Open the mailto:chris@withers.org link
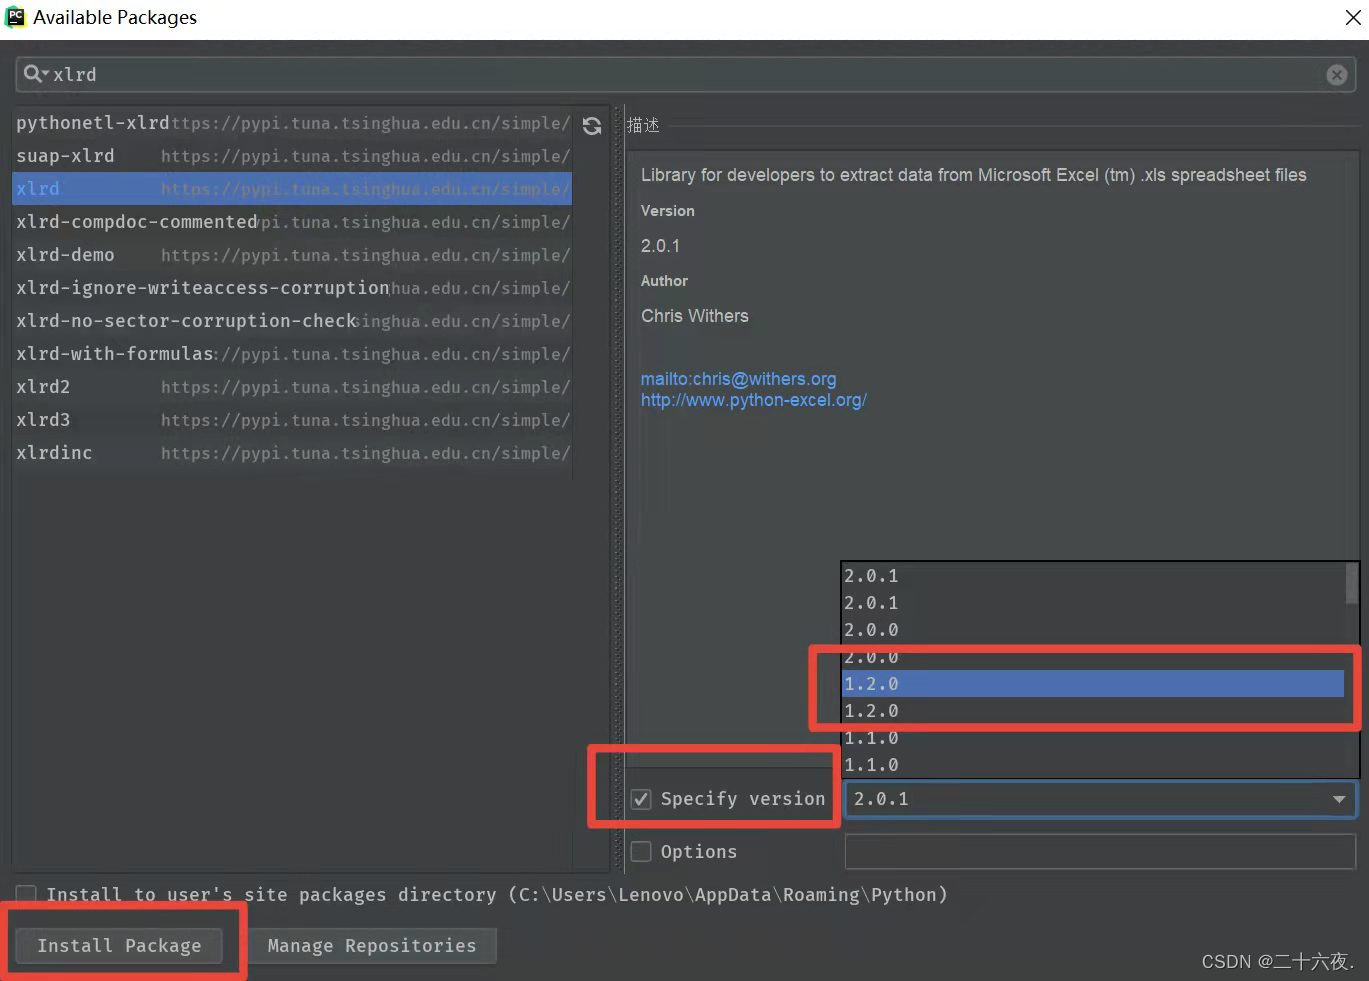 738,379
